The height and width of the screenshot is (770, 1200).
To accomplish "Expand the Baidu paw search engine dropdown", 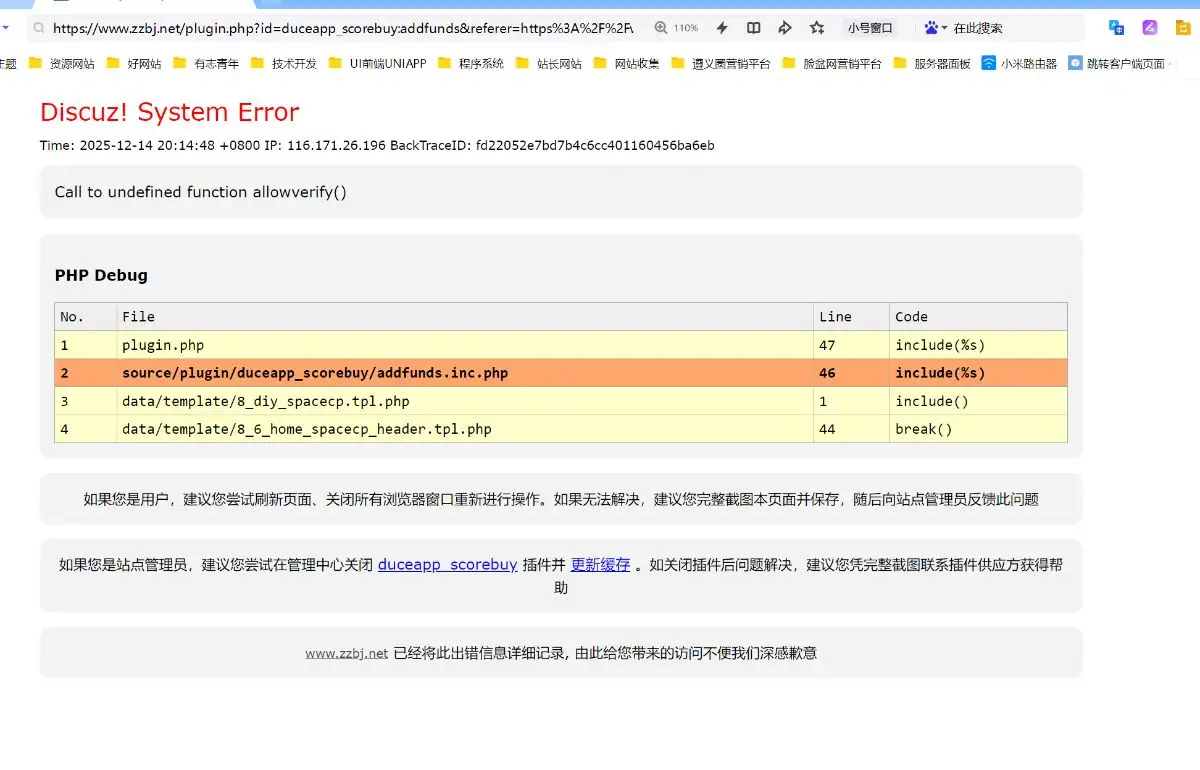I will pyautogui.click(x=935, y=28).
